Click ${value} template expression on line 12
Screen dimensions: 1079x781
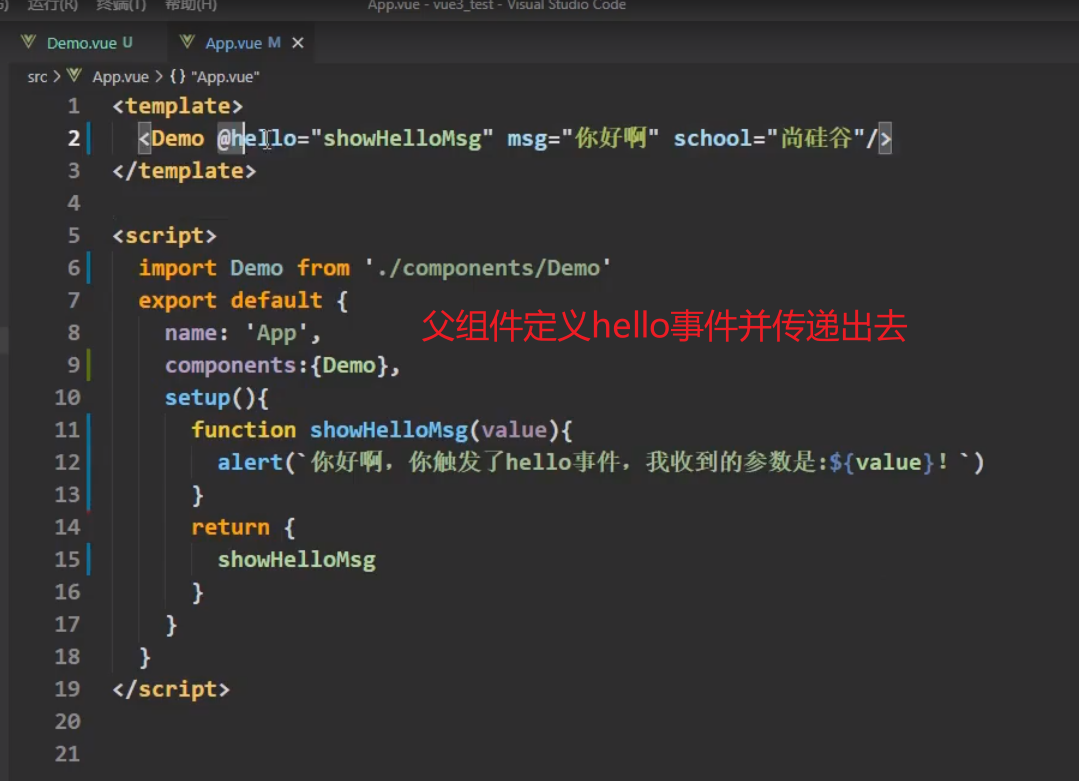coord(882,462)
